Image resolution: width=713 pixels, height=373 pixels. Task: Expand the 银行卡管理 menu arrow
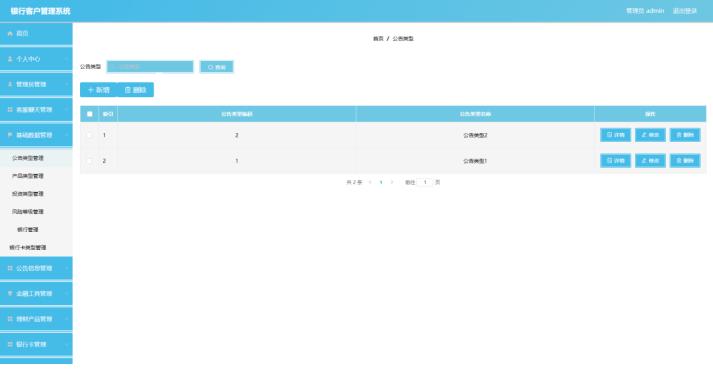pyautogui.click(x=66, y=344)
